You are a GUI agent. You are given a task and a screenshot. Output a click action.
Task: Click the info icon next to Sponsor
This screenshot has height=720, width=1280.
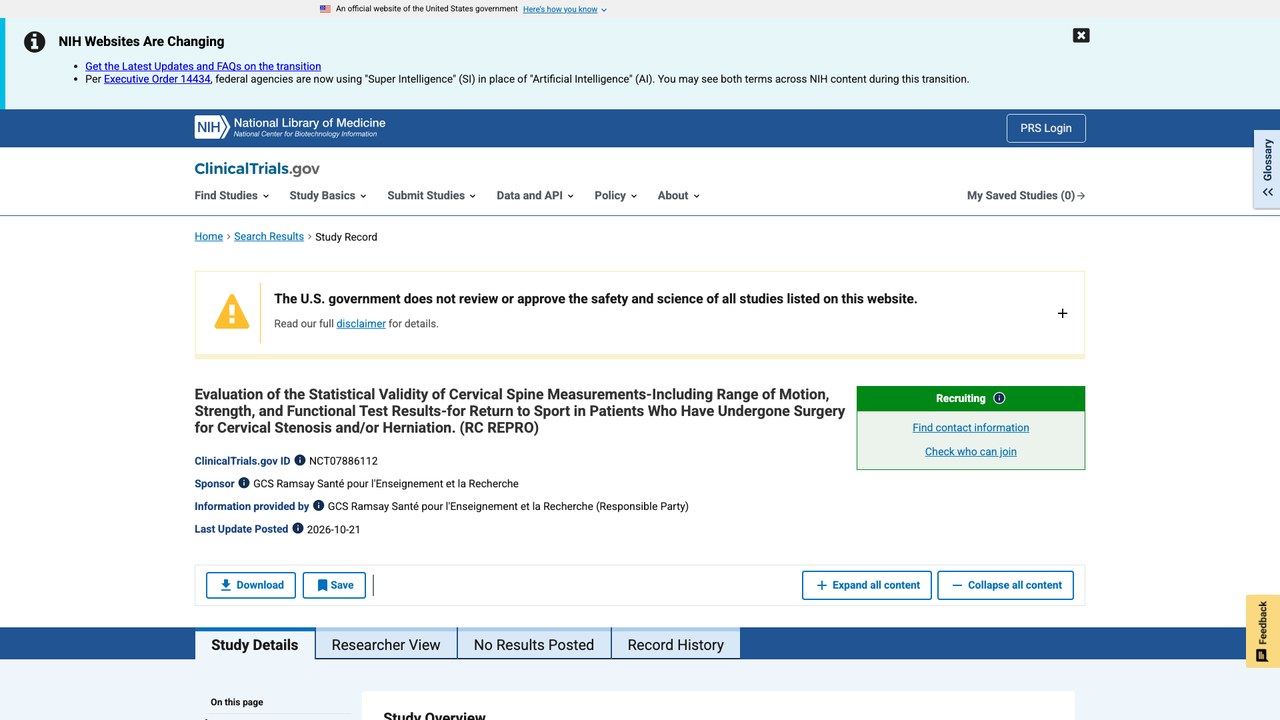click(244, 483)
